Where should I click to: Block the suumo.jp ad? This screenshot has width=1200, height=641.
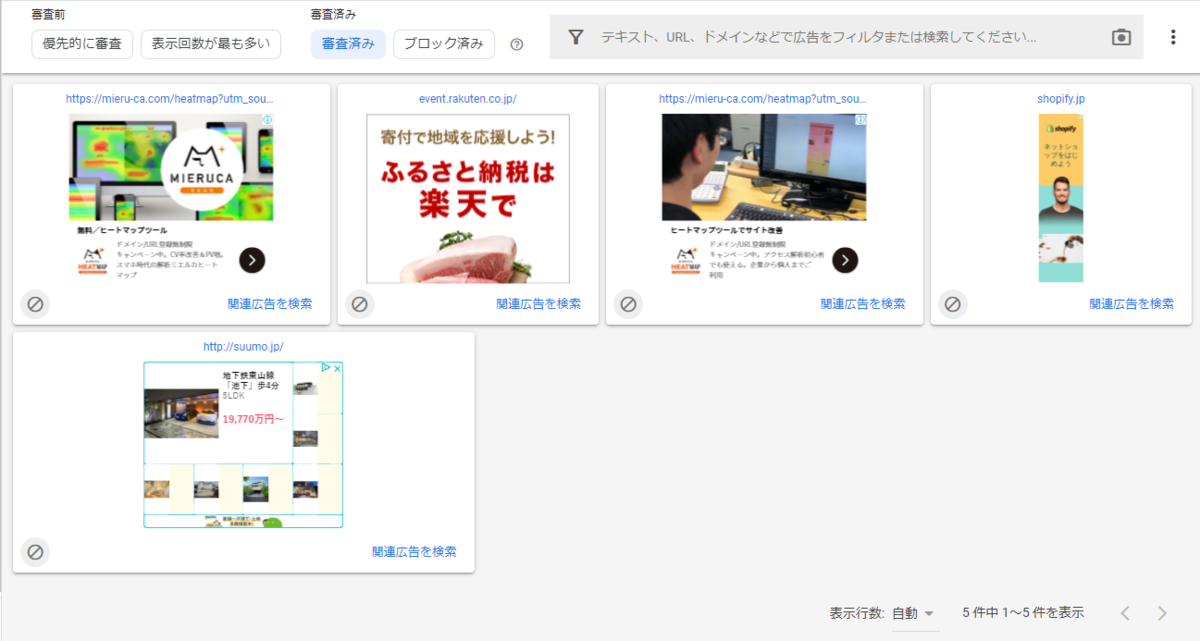[x=35, y=552]
